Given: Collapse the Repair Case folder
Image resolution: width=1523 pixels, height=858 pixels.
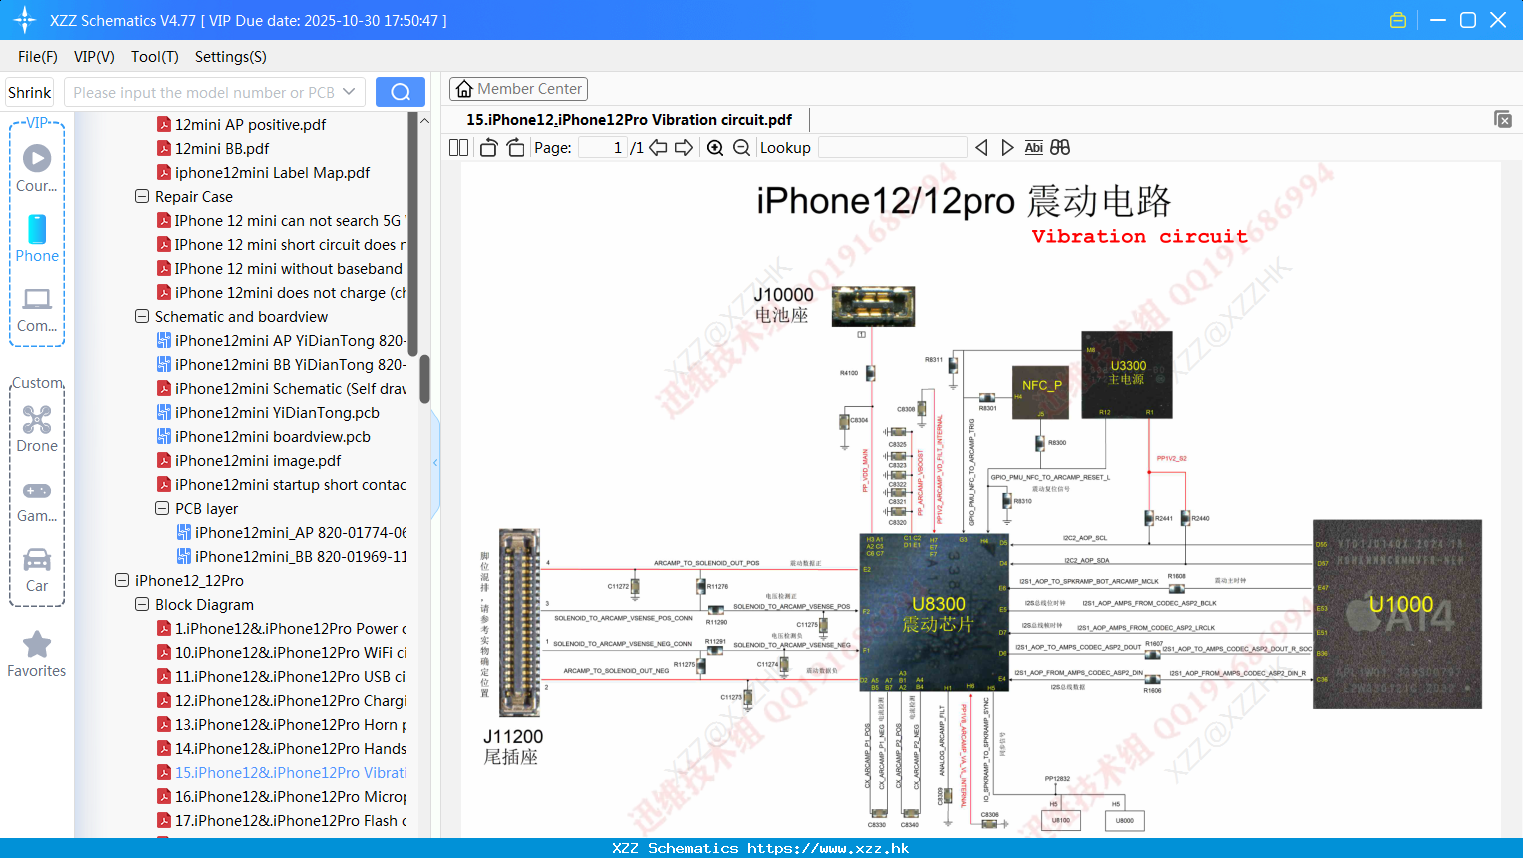Looking at the screenshot, I should [142, 196].
